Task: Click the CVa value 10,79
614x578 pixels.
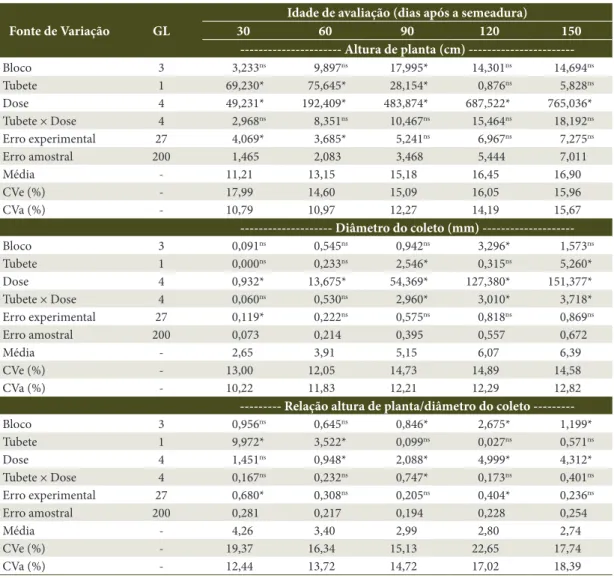Action: tap(239, 210)
